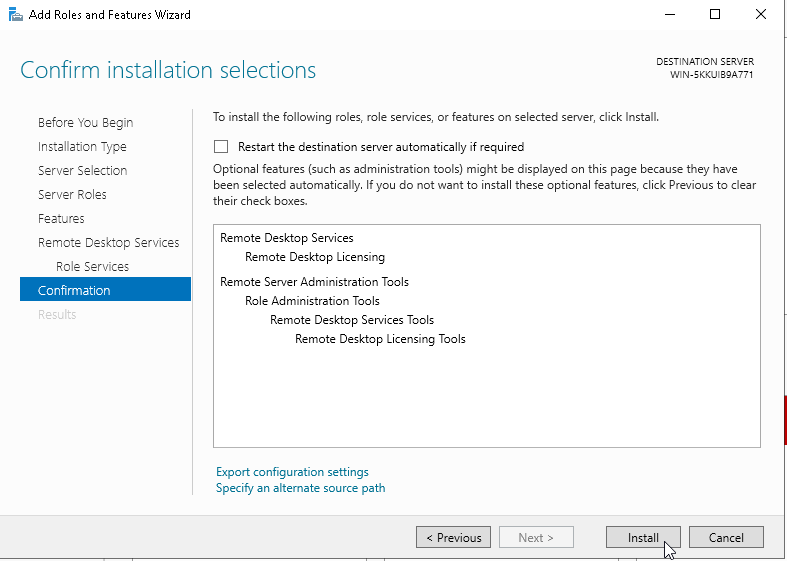This screenshot has width=787, height=561.
Task: Click Install to begin installation
Action: (x=643, y=537)
